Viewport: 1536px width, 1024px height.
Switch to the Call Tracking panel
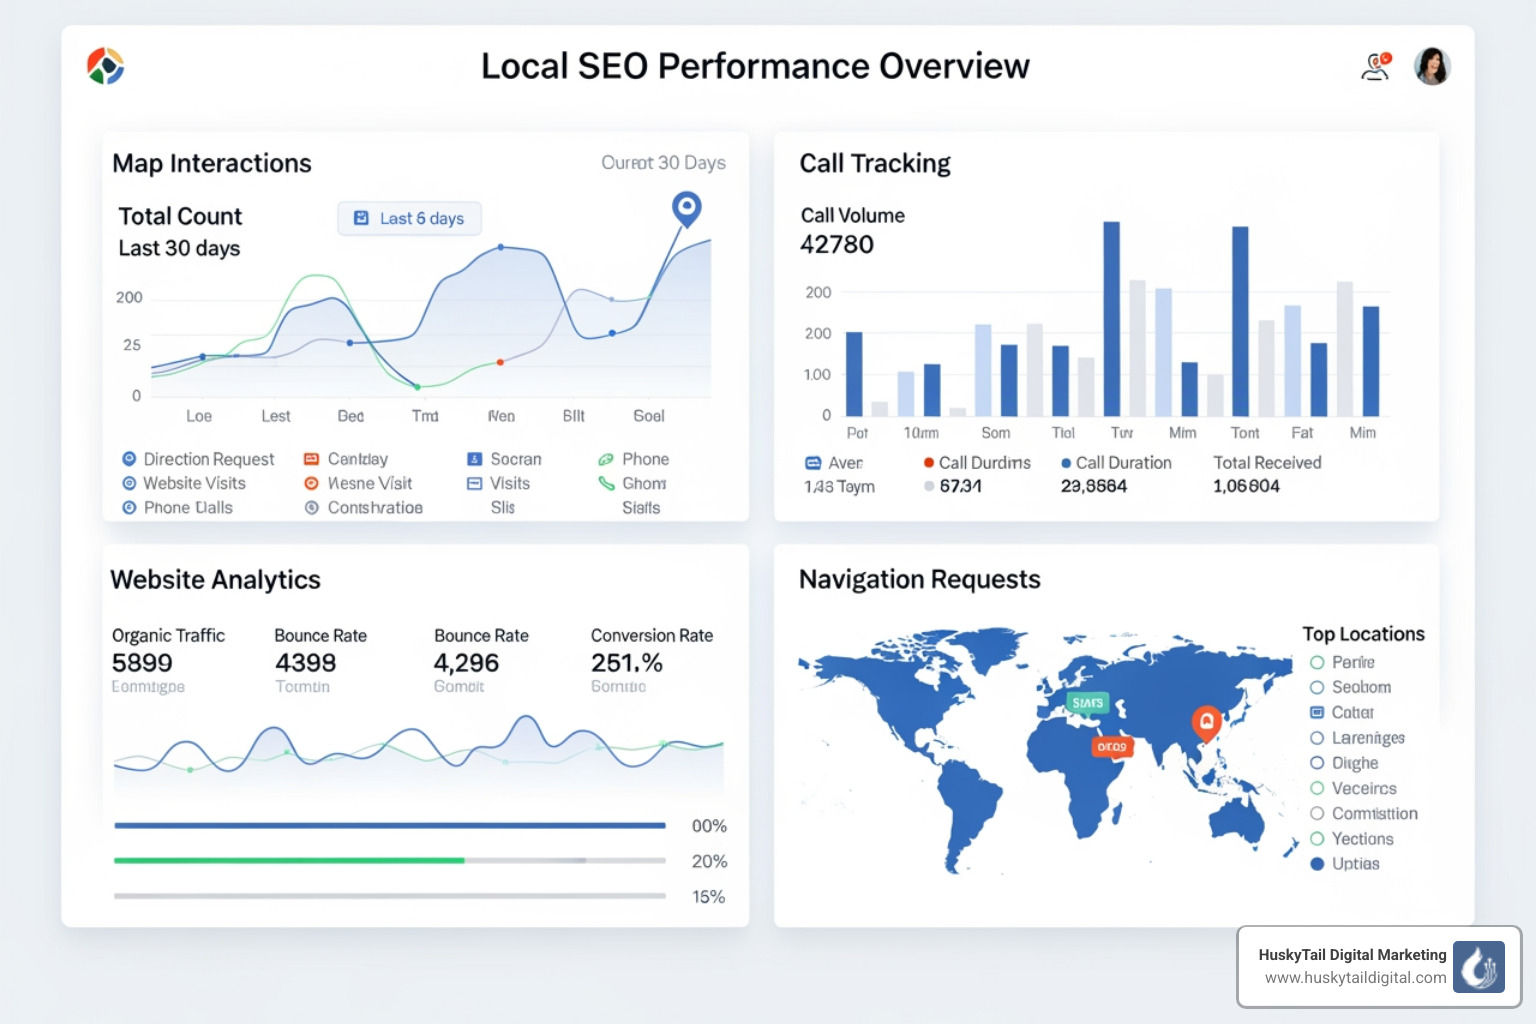[874, 162]
